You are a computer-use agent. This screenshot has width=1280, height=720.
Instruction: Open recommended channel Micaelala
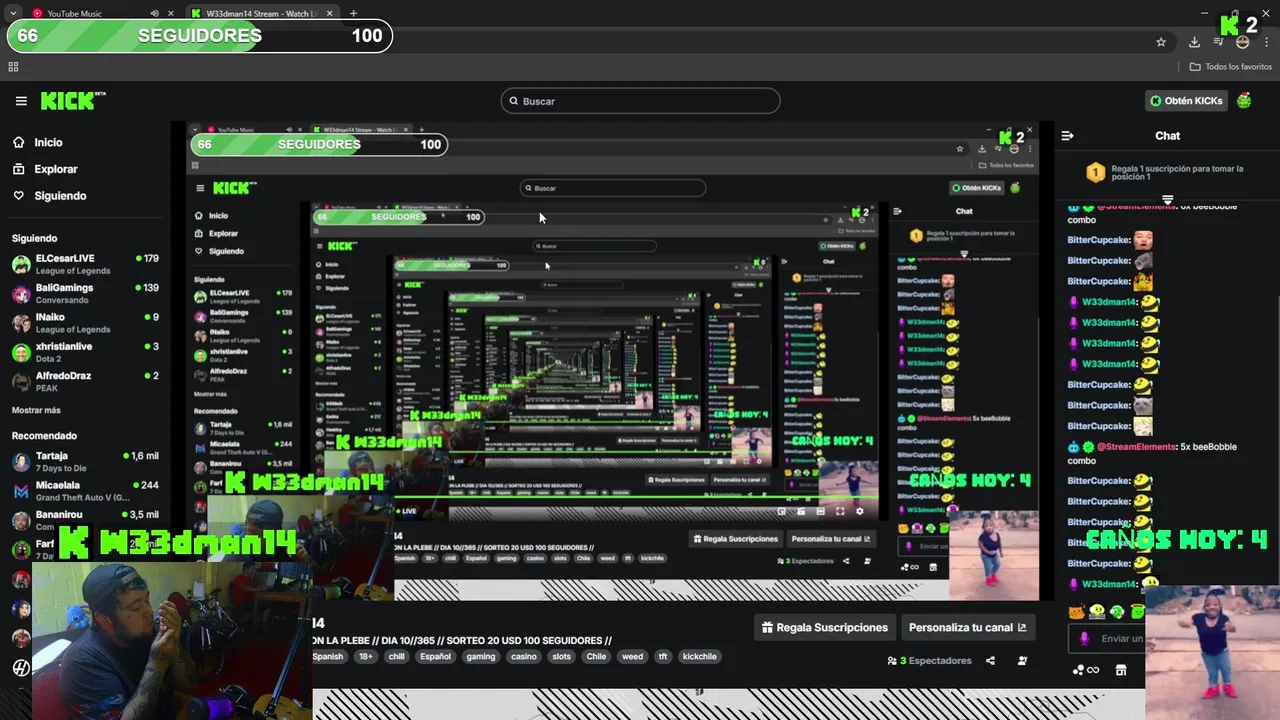85,491
